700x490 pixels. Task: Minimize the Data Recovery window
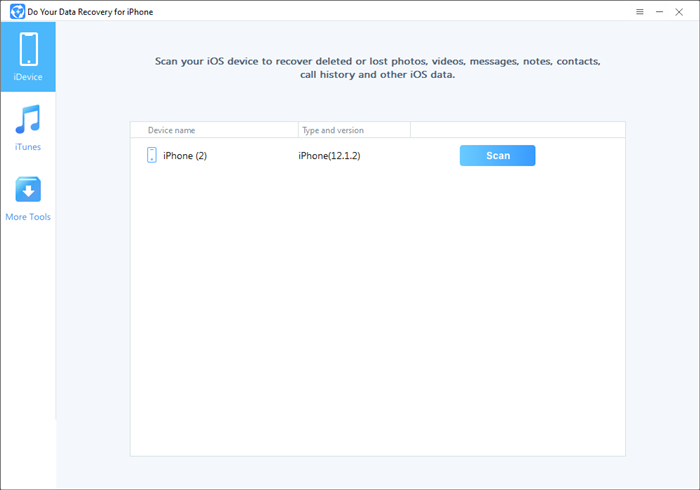click(x=660, y=11)
